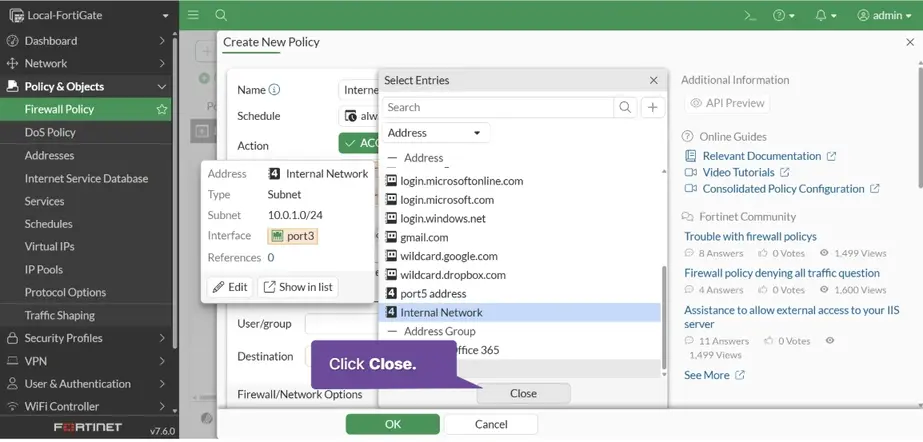Viewport: 923px width, 442px height.
Task: Select wildcard.google.com entry
Action: (x=441, y=257)
